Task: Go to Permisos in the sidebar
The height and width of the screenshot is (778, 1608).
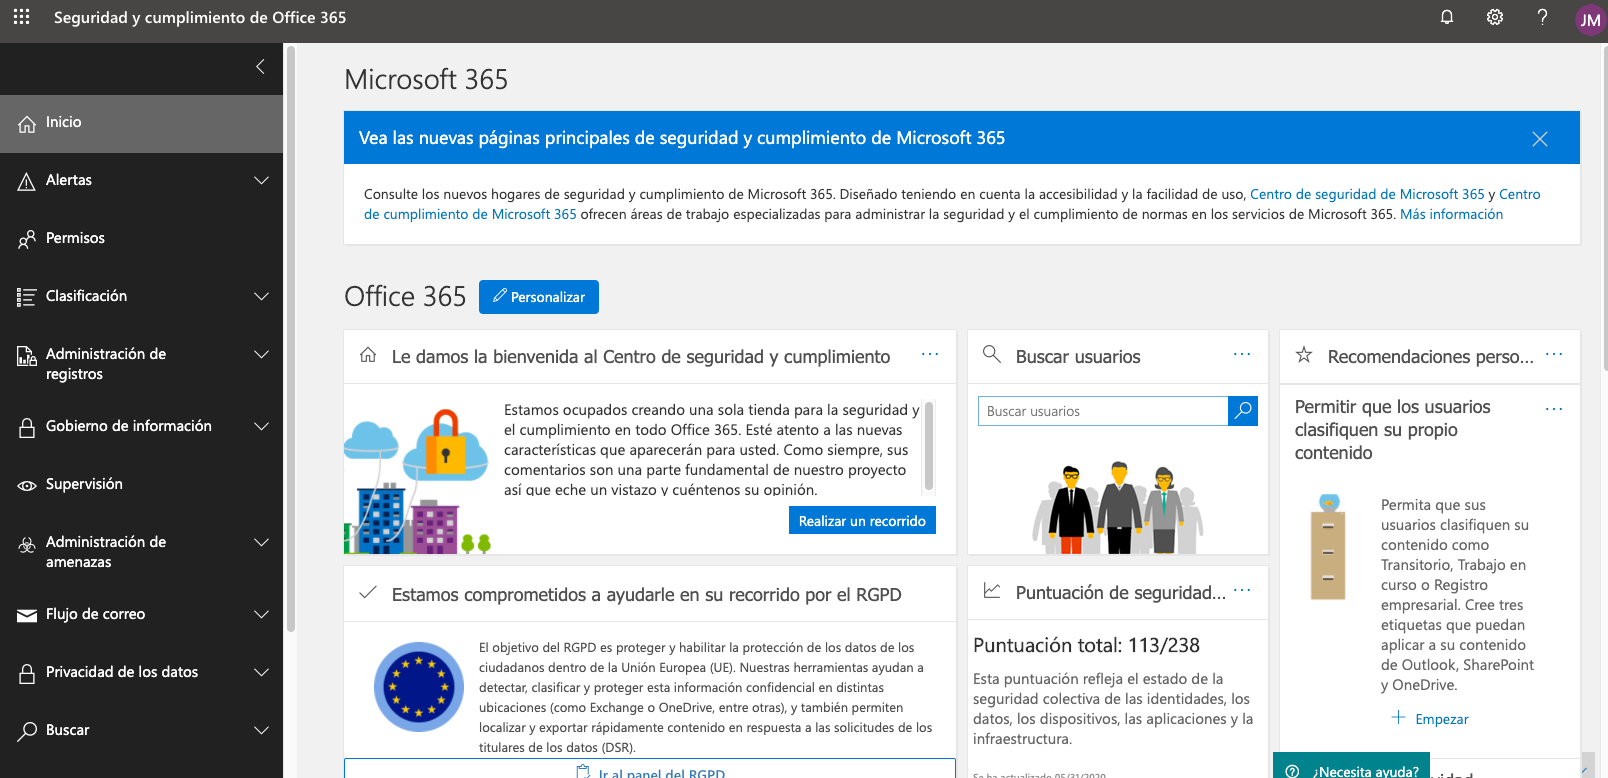Action: [x=75, y=238]
